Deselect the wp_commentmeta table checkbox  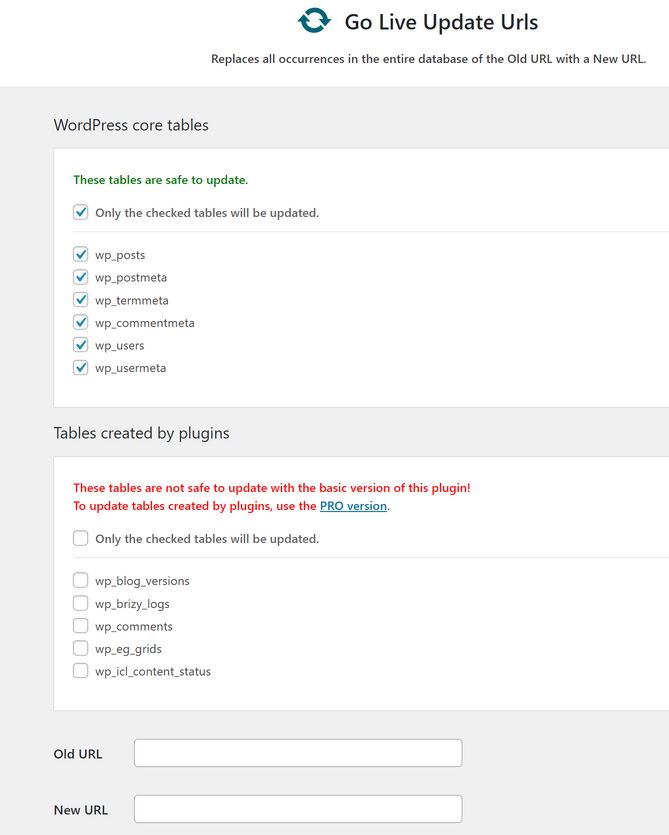click(x=80, y=322)
